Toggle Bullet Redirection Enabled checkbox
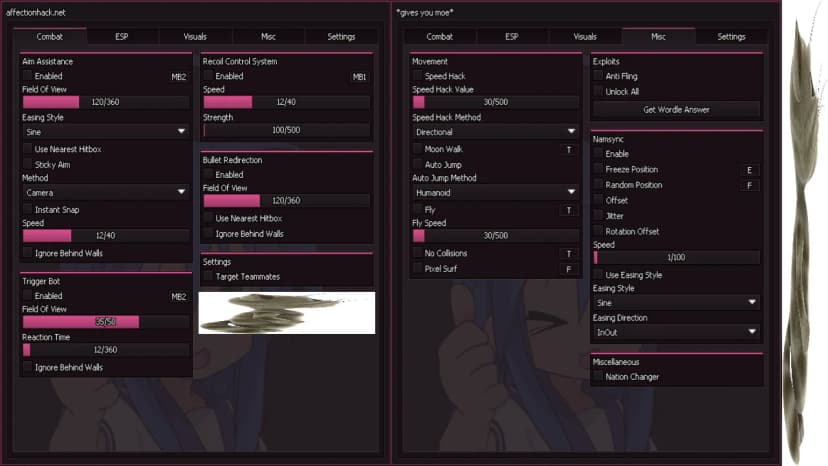 [x=208, y=174]
